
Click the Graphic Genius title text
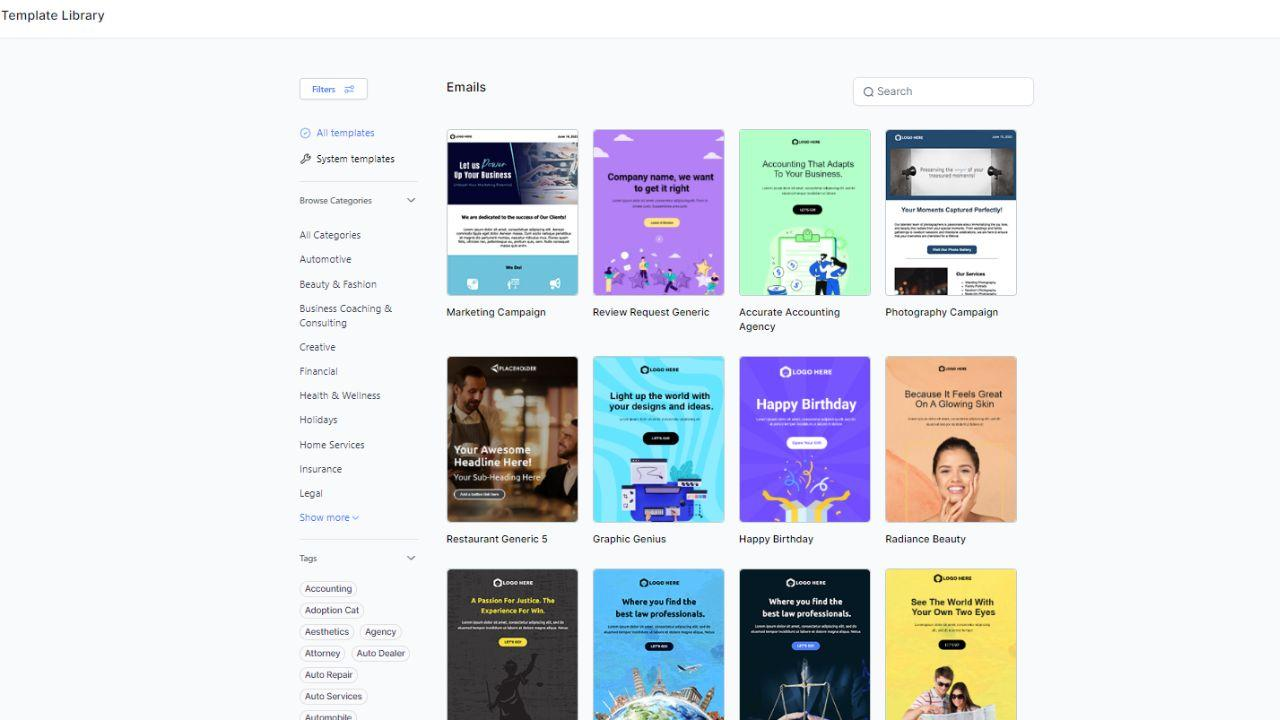pos(629,539)
